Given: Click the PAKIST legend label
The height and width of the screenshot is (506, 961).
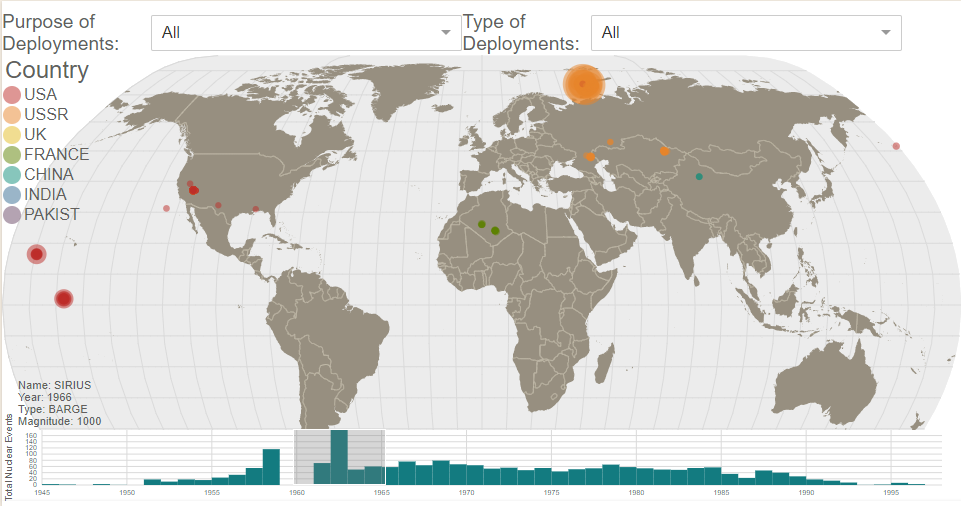Looking at the screenshot, I should [x=51, y=214].
